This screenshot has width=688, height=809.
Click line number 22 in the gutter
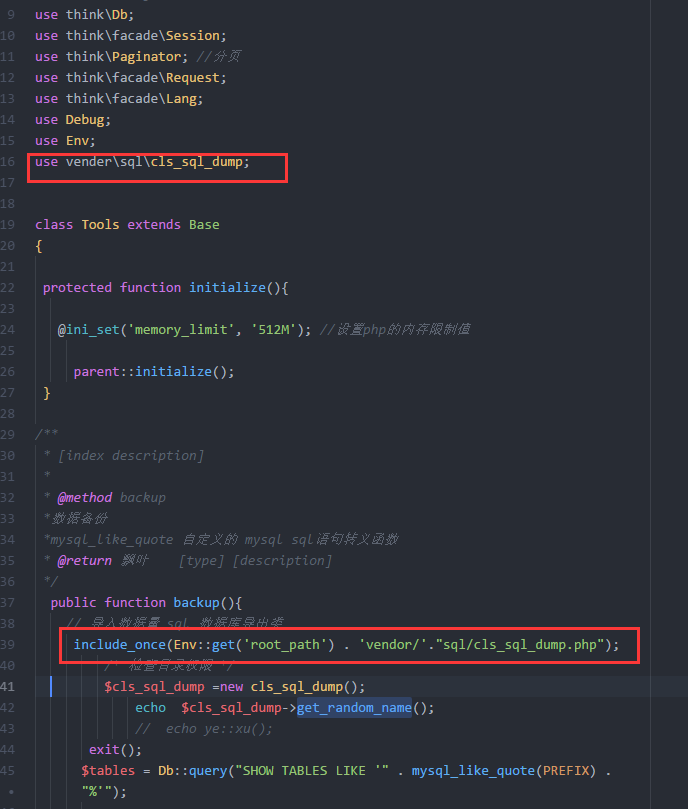pos(8,287)
